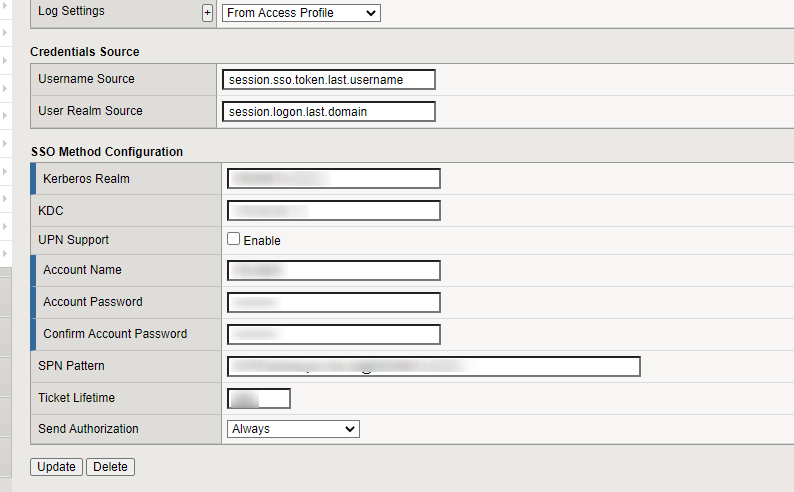
Task: Click the Delete button
Action: [x=110, y=467]
